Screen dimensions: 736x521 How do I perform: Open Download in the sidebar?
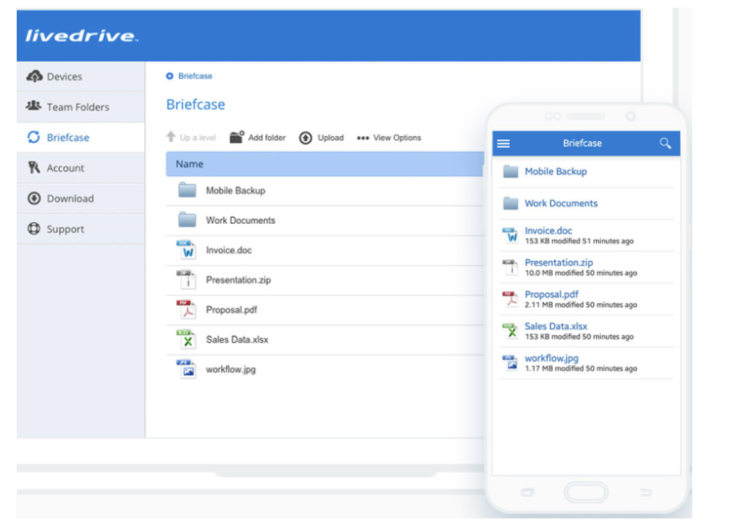pyautogui.click(x=81, y=199)
